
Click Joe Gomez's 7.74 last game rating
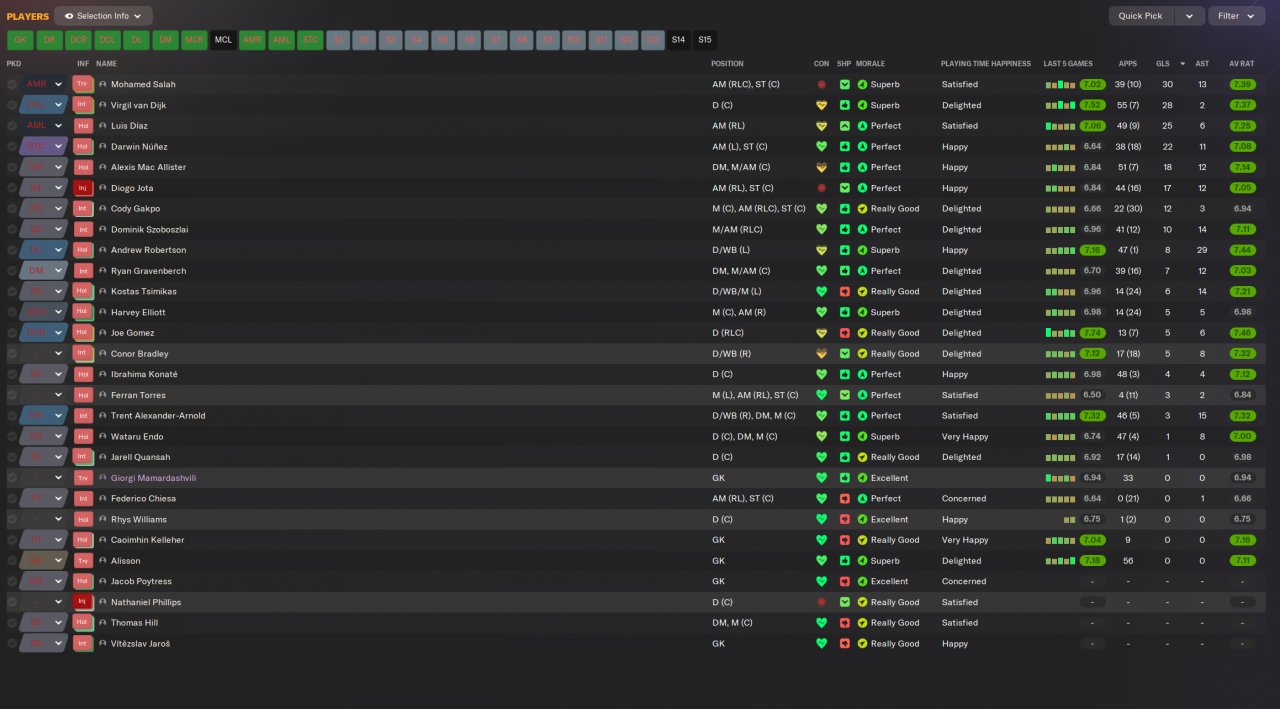click(x=1092, y=333)
